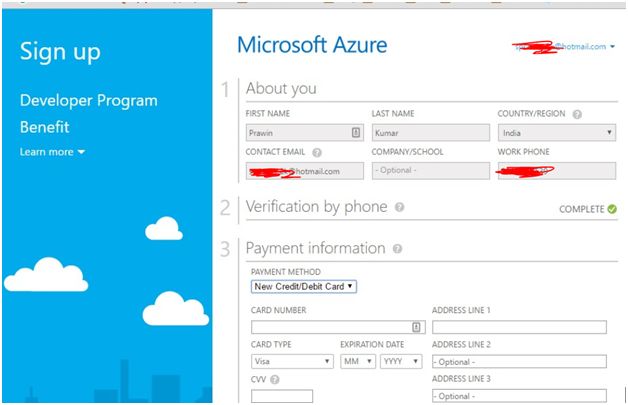Open the Card Type dropdown showing Visa
628x405 pixels.
point(292,361)
